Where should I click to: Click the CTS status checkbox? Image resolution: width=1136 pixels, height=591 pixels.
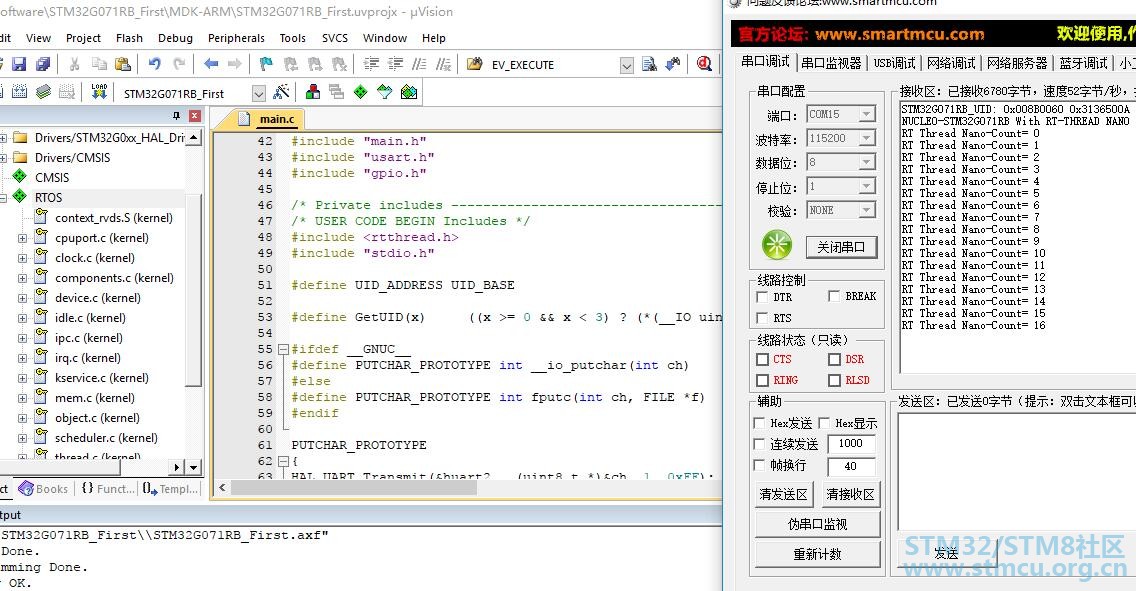click(762, 359)
